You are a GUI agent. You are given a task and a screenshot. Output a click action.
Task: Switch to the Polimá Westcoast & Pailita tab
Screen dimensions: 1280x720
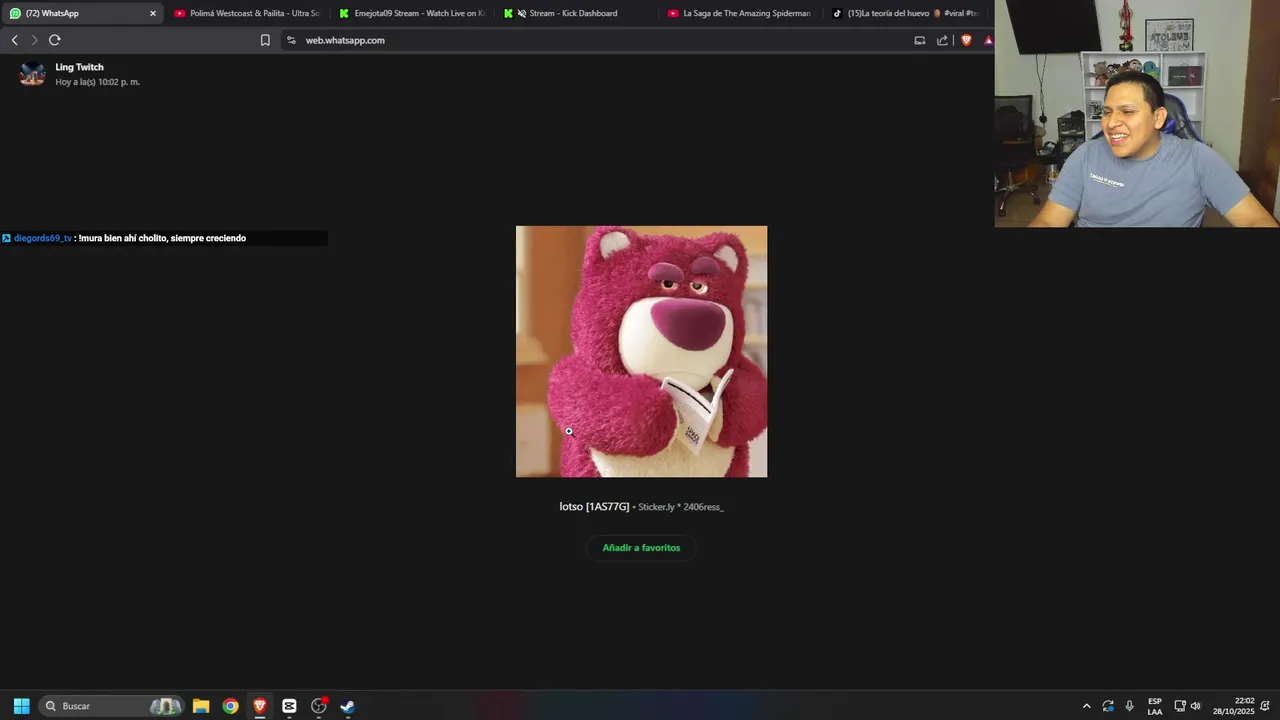247,13
